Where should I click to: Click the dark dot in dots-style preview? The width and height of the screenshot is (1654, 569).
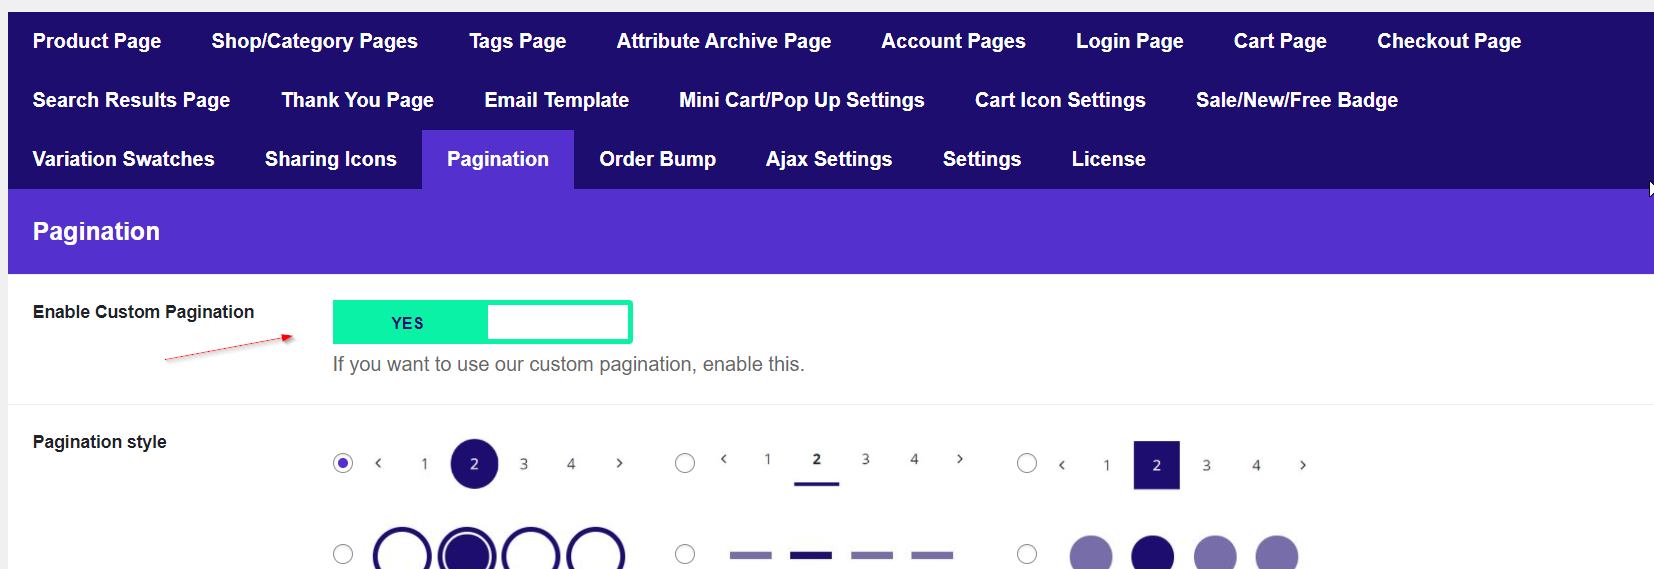[x=1152, y=554]
